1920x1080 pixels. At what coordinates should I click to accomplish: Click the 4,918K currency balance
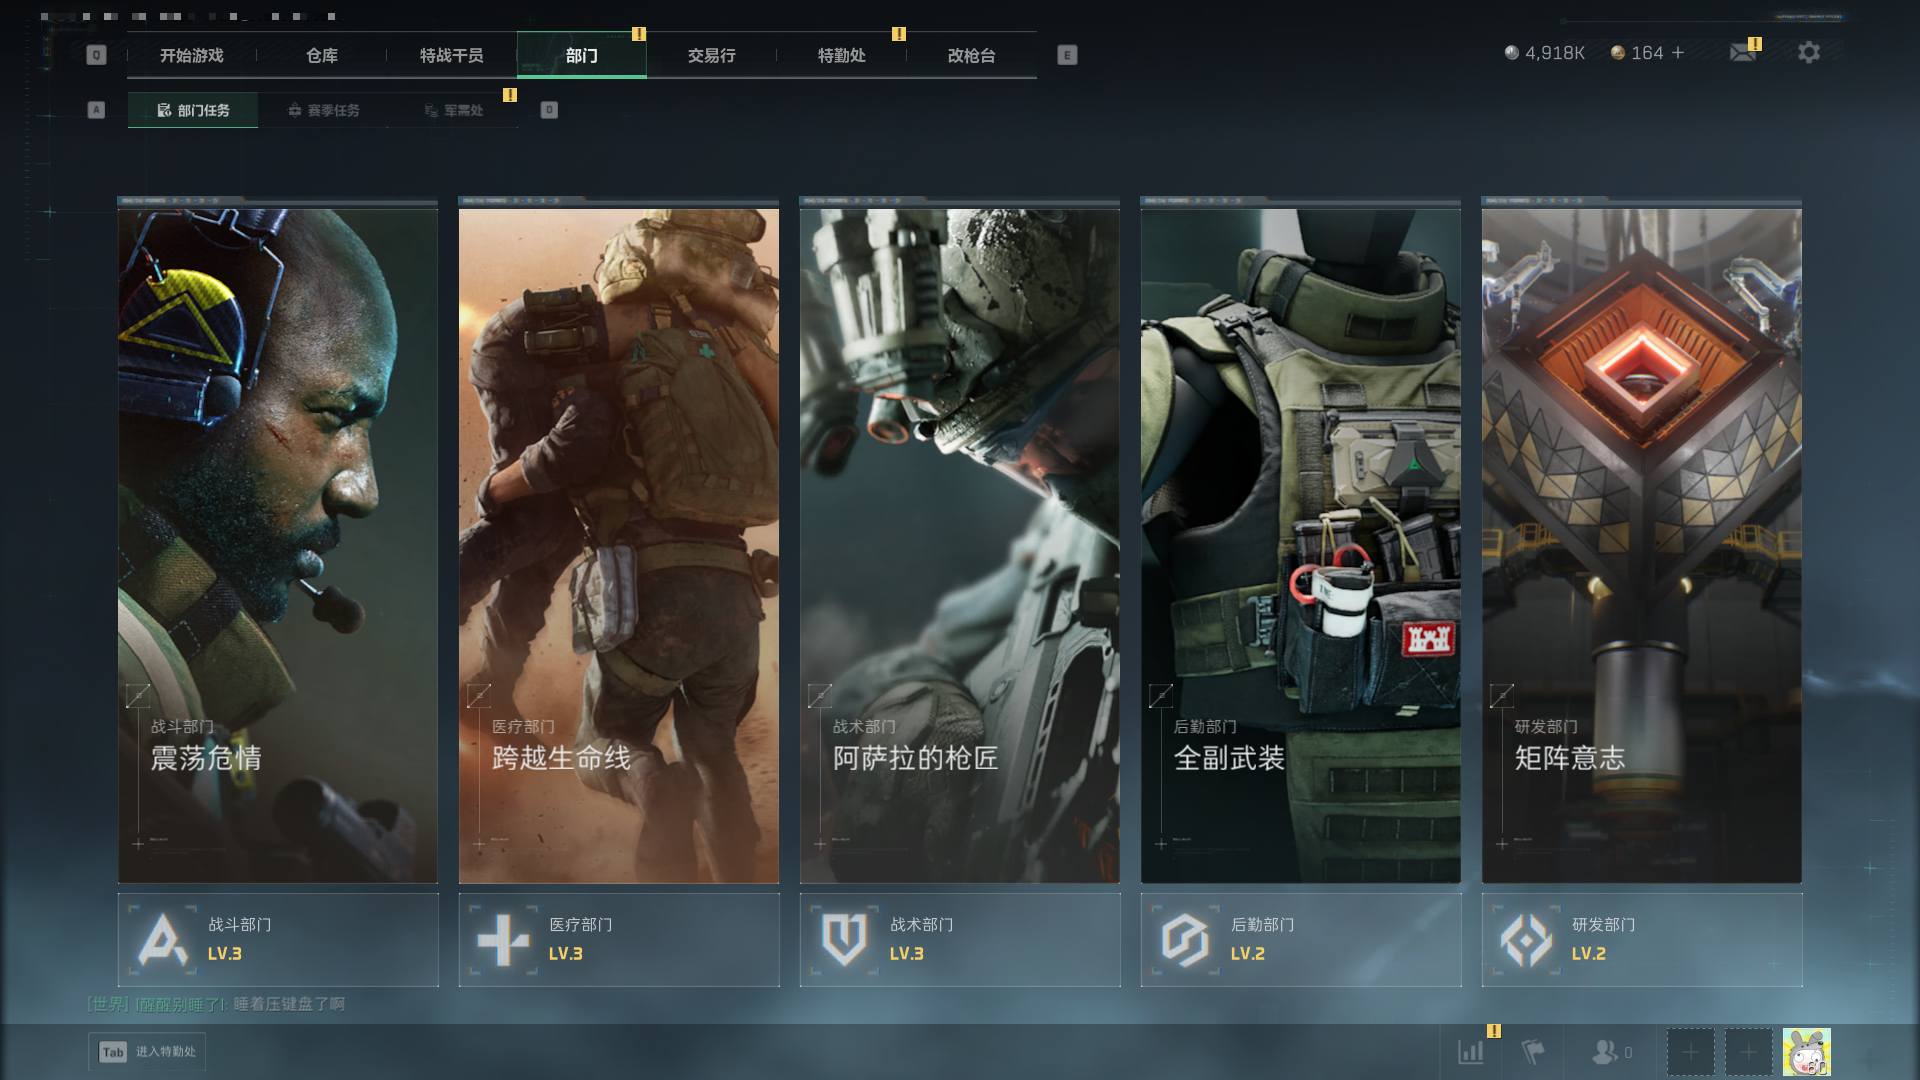(x=1545, y=53)
